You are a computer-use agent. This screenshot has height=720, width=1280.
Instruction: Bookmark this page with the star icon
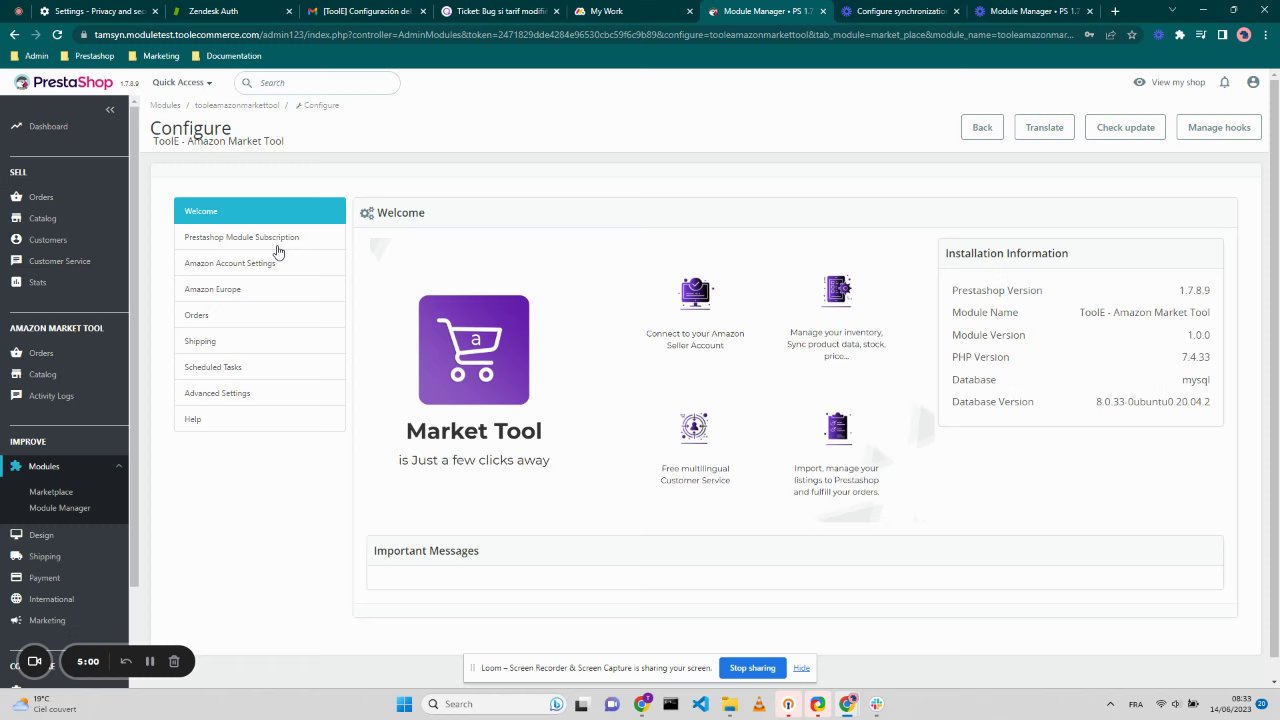click(1132, 34)
